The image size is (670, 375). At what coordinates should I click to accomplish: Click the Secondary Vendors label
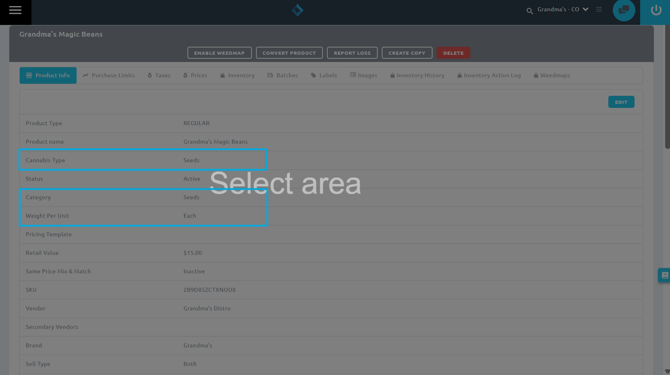tap(52, 327)
